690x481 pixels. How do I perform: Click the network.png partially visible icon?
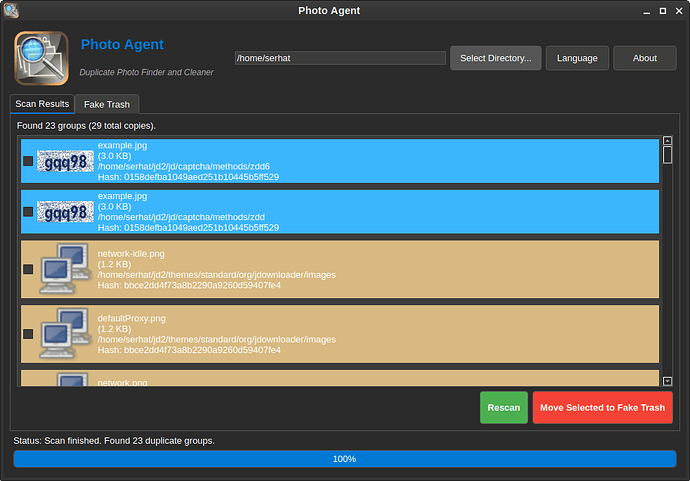click(x=66, y=380)
